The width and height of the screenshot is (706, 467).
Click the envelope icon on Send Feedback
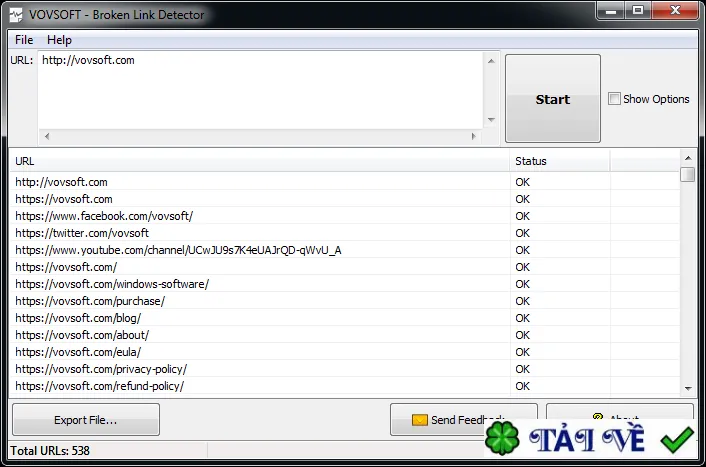[420, 420]
